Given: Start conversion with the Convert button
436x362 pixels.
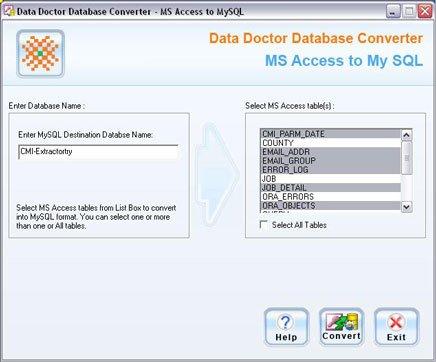Looking at the screenshot, I should point(341,327).
